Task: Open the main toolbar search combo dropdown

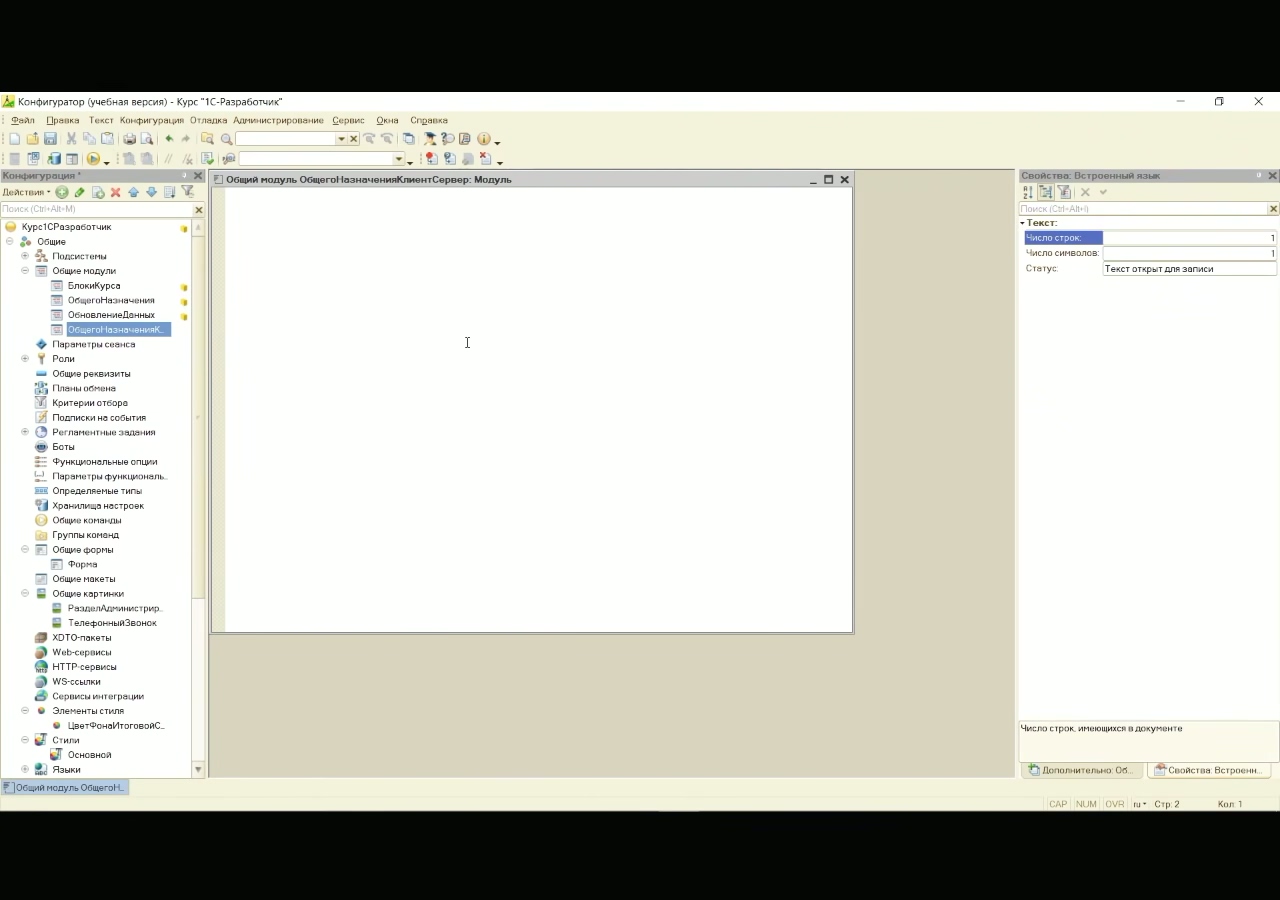Action: click(341, 139)
